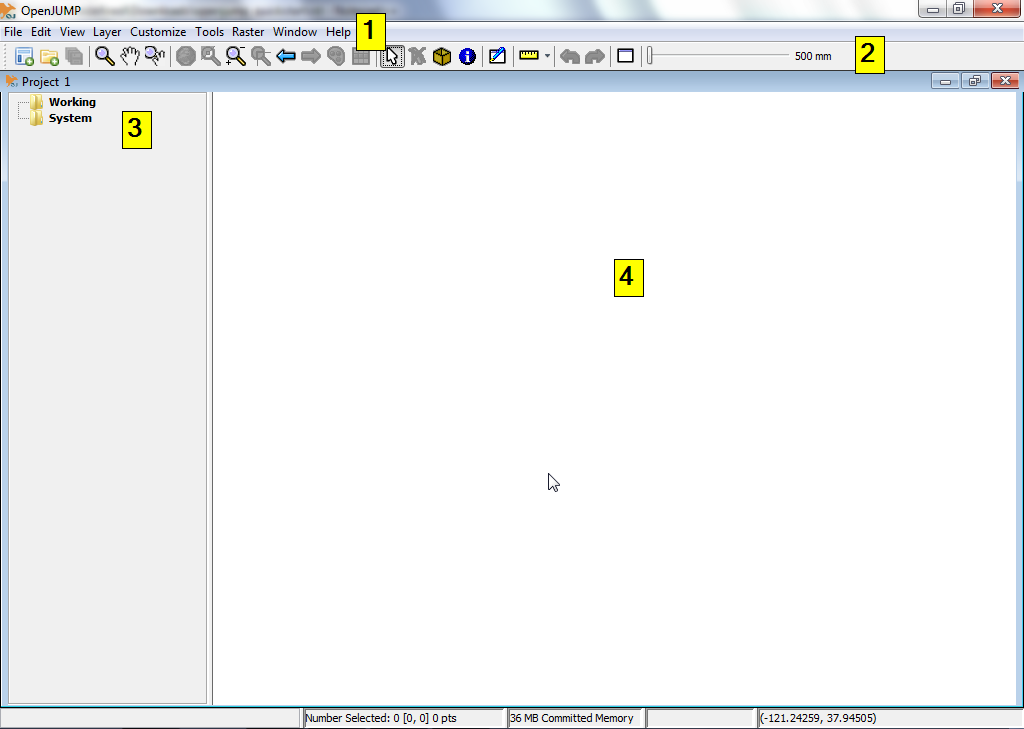The width and height of the screenshot is (1024, 729).
Task: Click the Save datasets stacked-disks icon
Action: point(74,56)
